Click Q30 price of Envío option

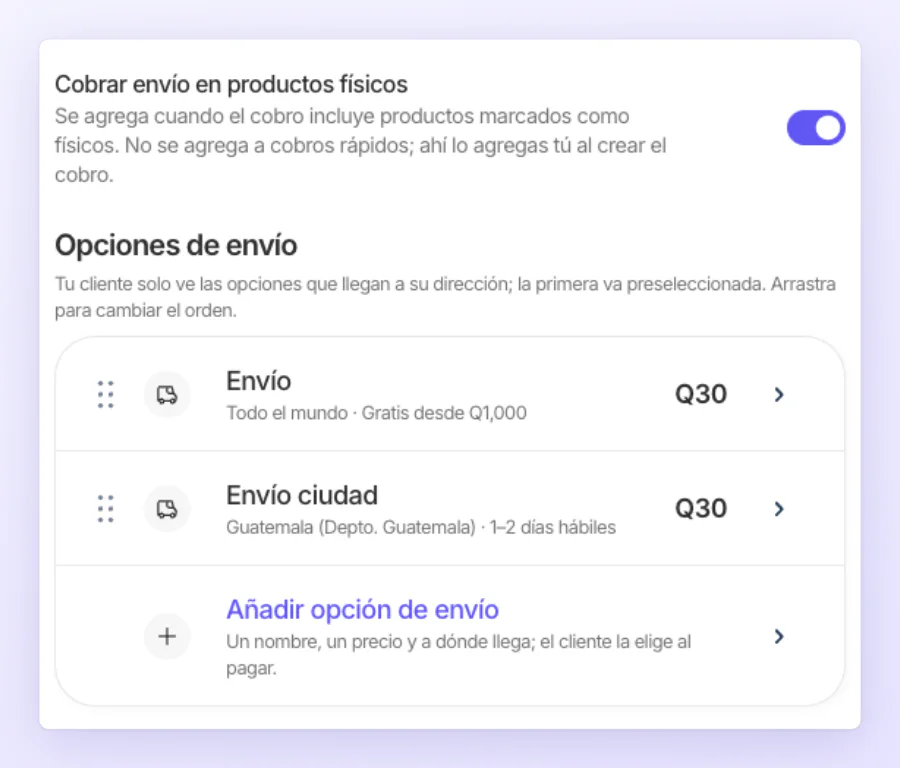click(701, 394)
